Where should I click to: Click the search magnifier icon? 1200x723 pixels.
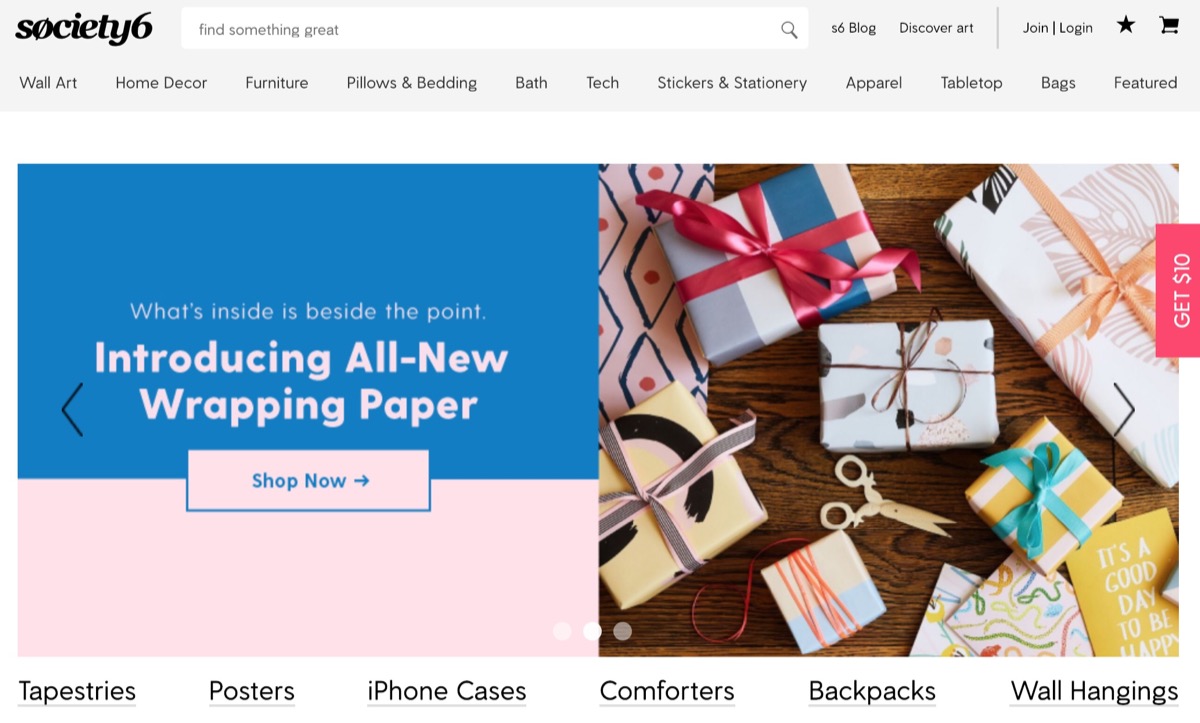(x=789, y=29)
